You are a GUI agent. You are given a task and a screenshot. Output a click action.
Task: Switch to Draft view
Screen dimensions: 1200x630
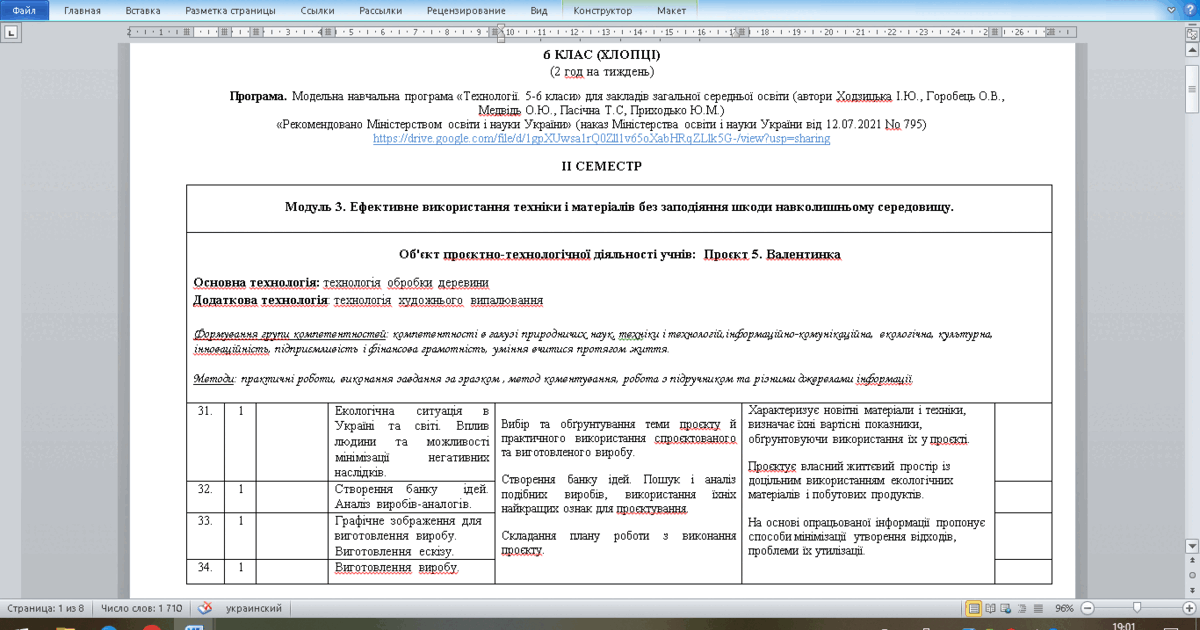[x=1039, y=608]
